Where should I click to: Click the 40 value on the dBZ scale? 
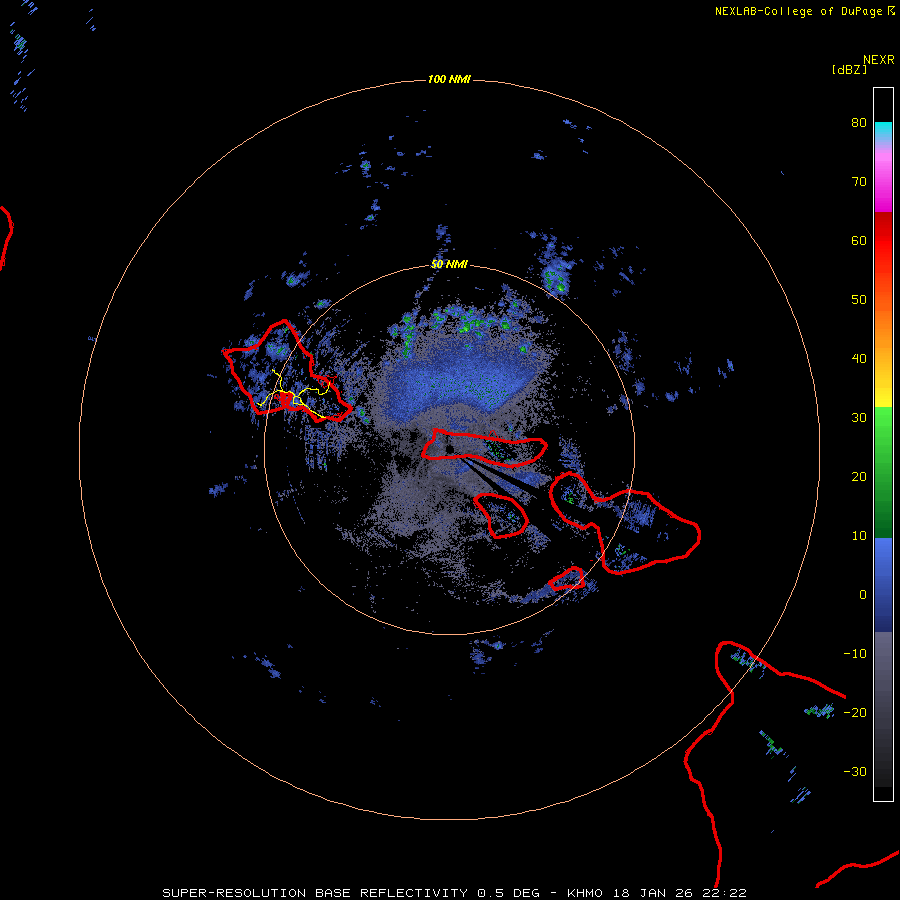click(x=859, y=359)
